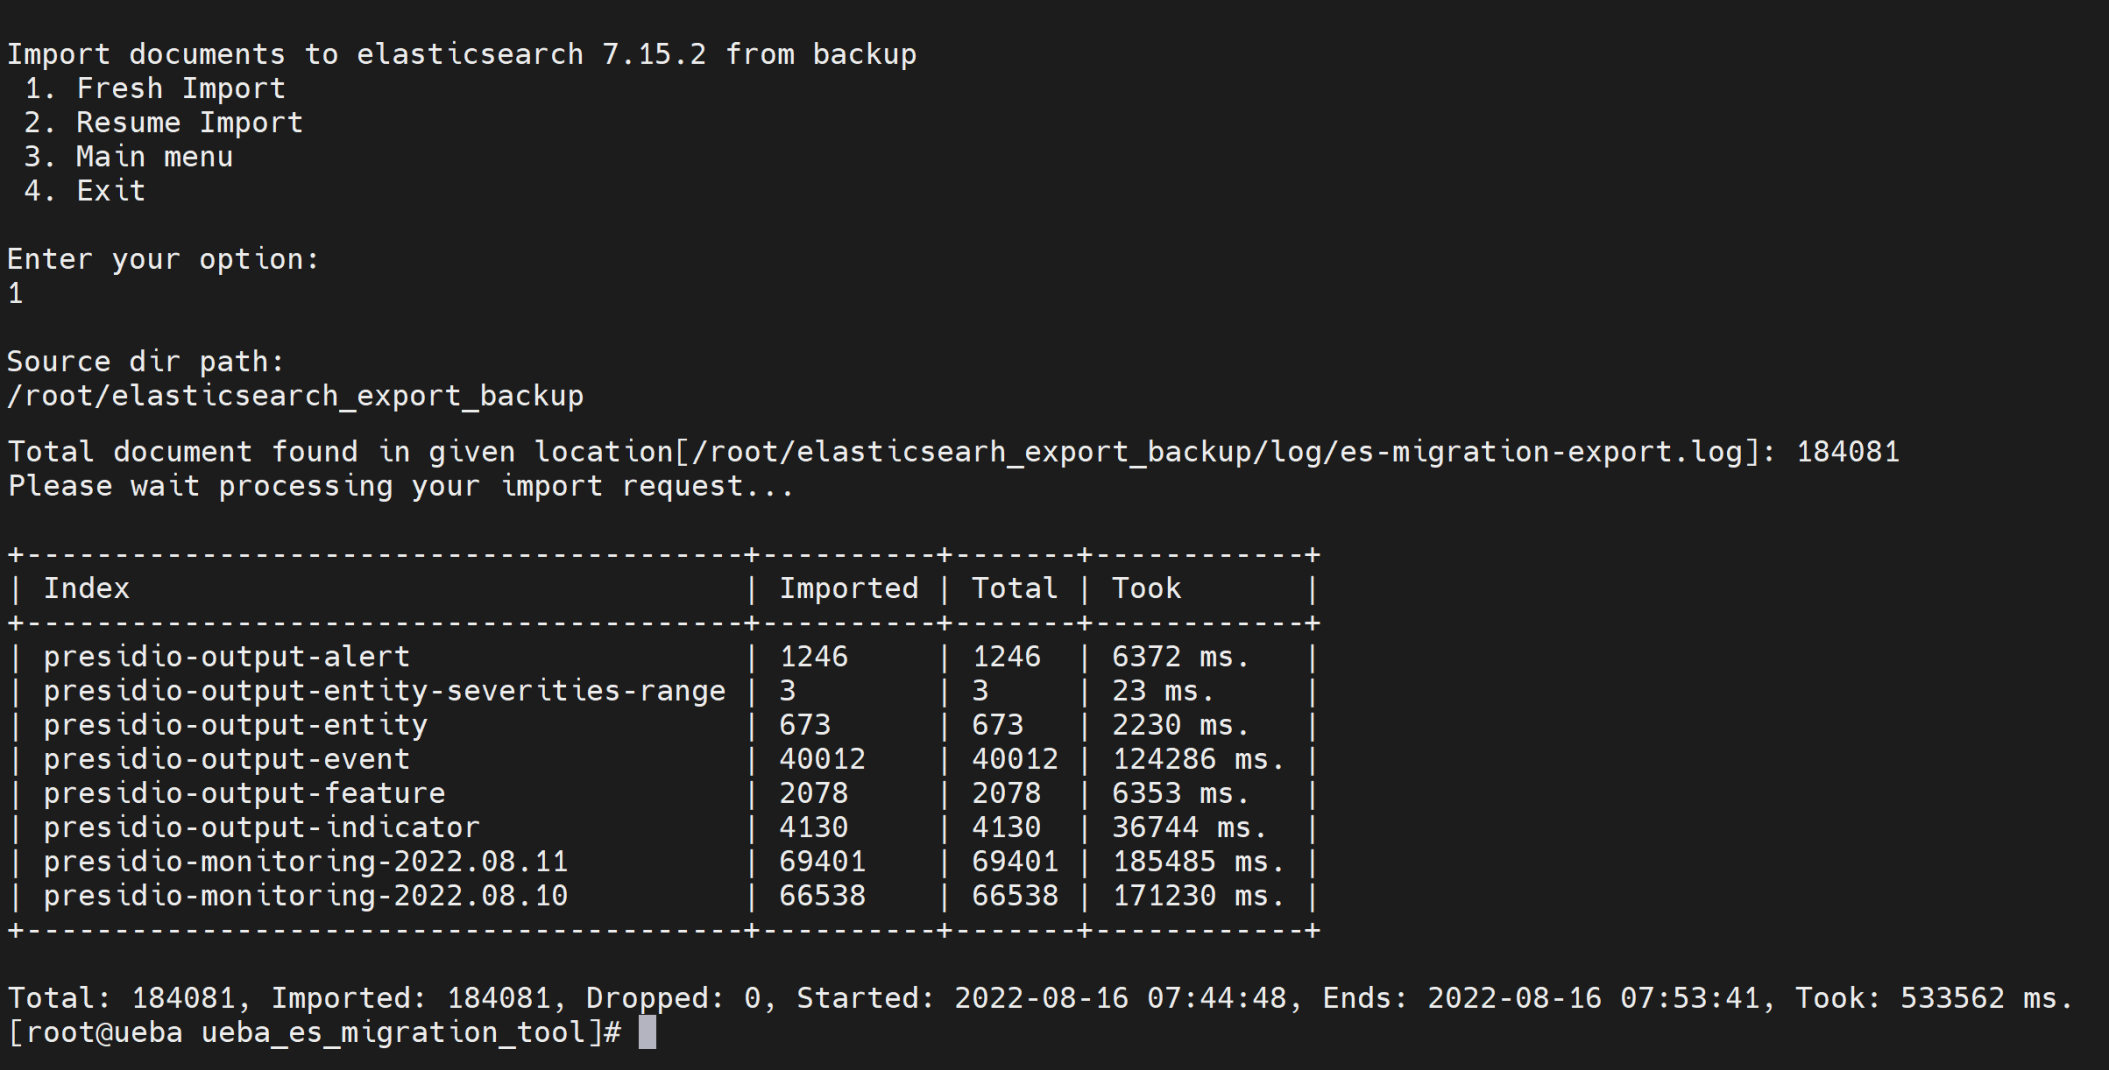Click the "Took" column header

1146,588
